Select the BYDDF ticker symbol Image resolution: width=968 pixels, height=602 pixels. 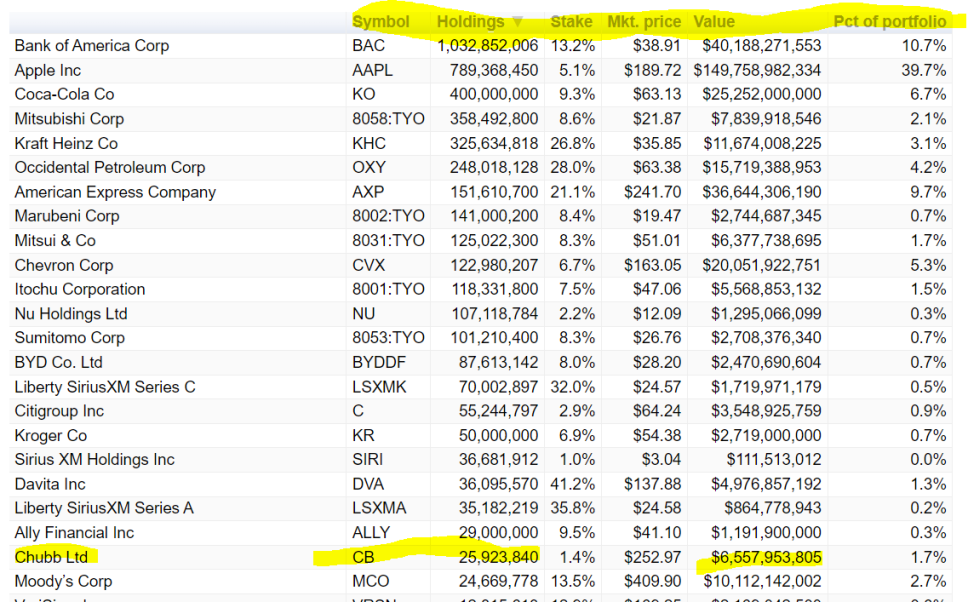click(x=378, y=362)
